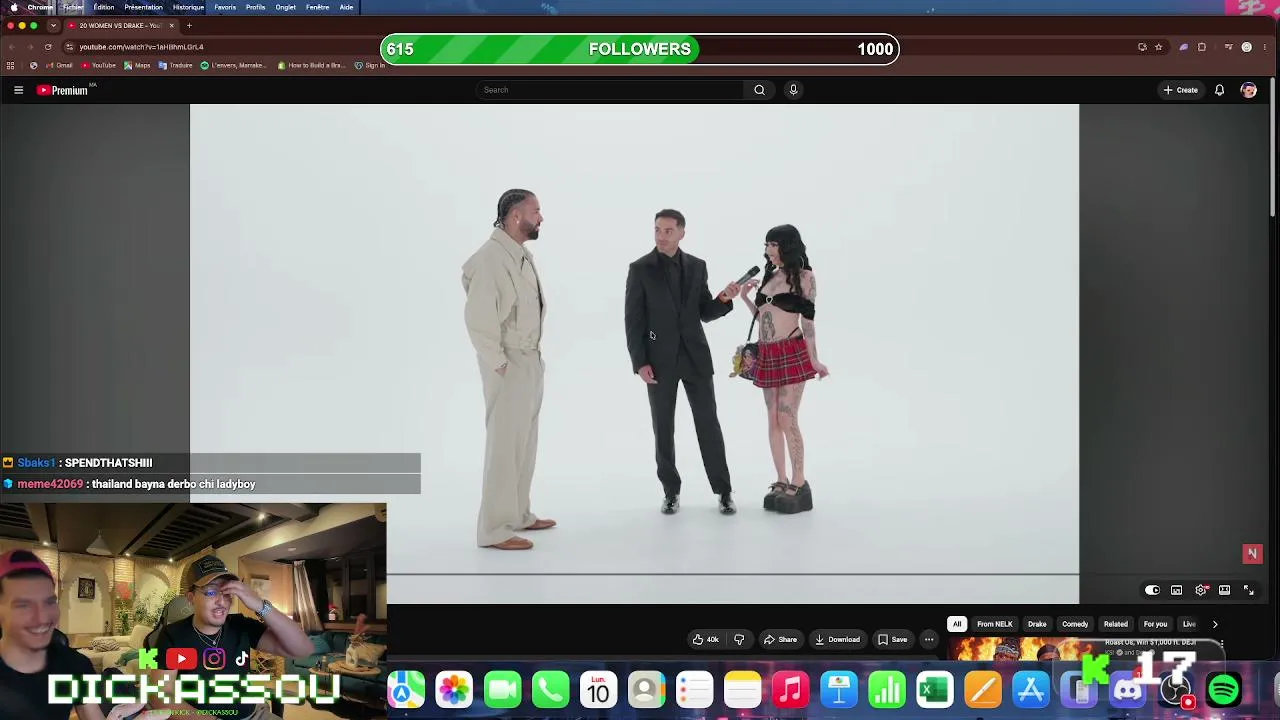This screenshot has width=1280, height=720.
Task: Open Photos app in the Dock
Action: pyautogui.click(x=453, y=690)
